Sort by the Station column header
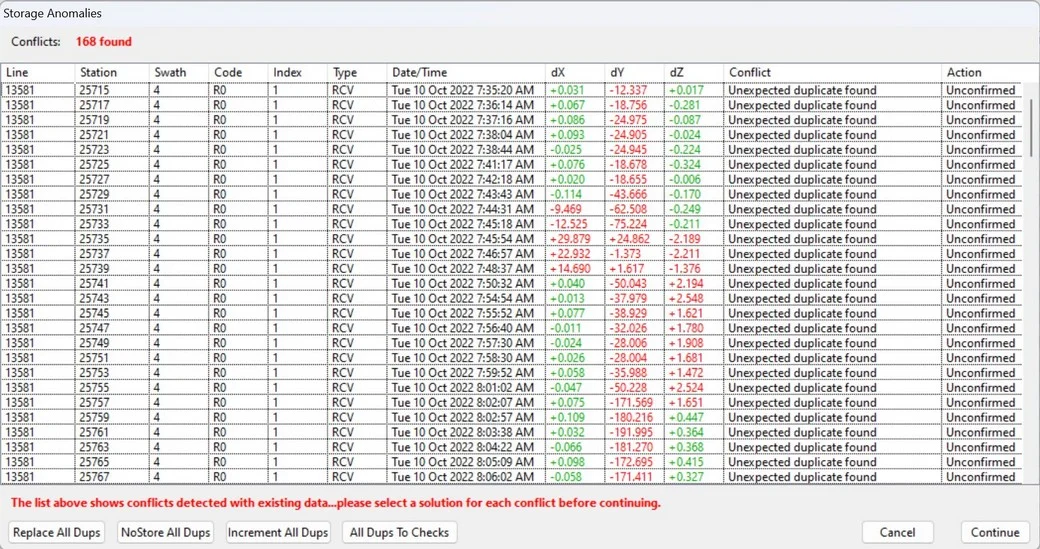 [98, 72]
